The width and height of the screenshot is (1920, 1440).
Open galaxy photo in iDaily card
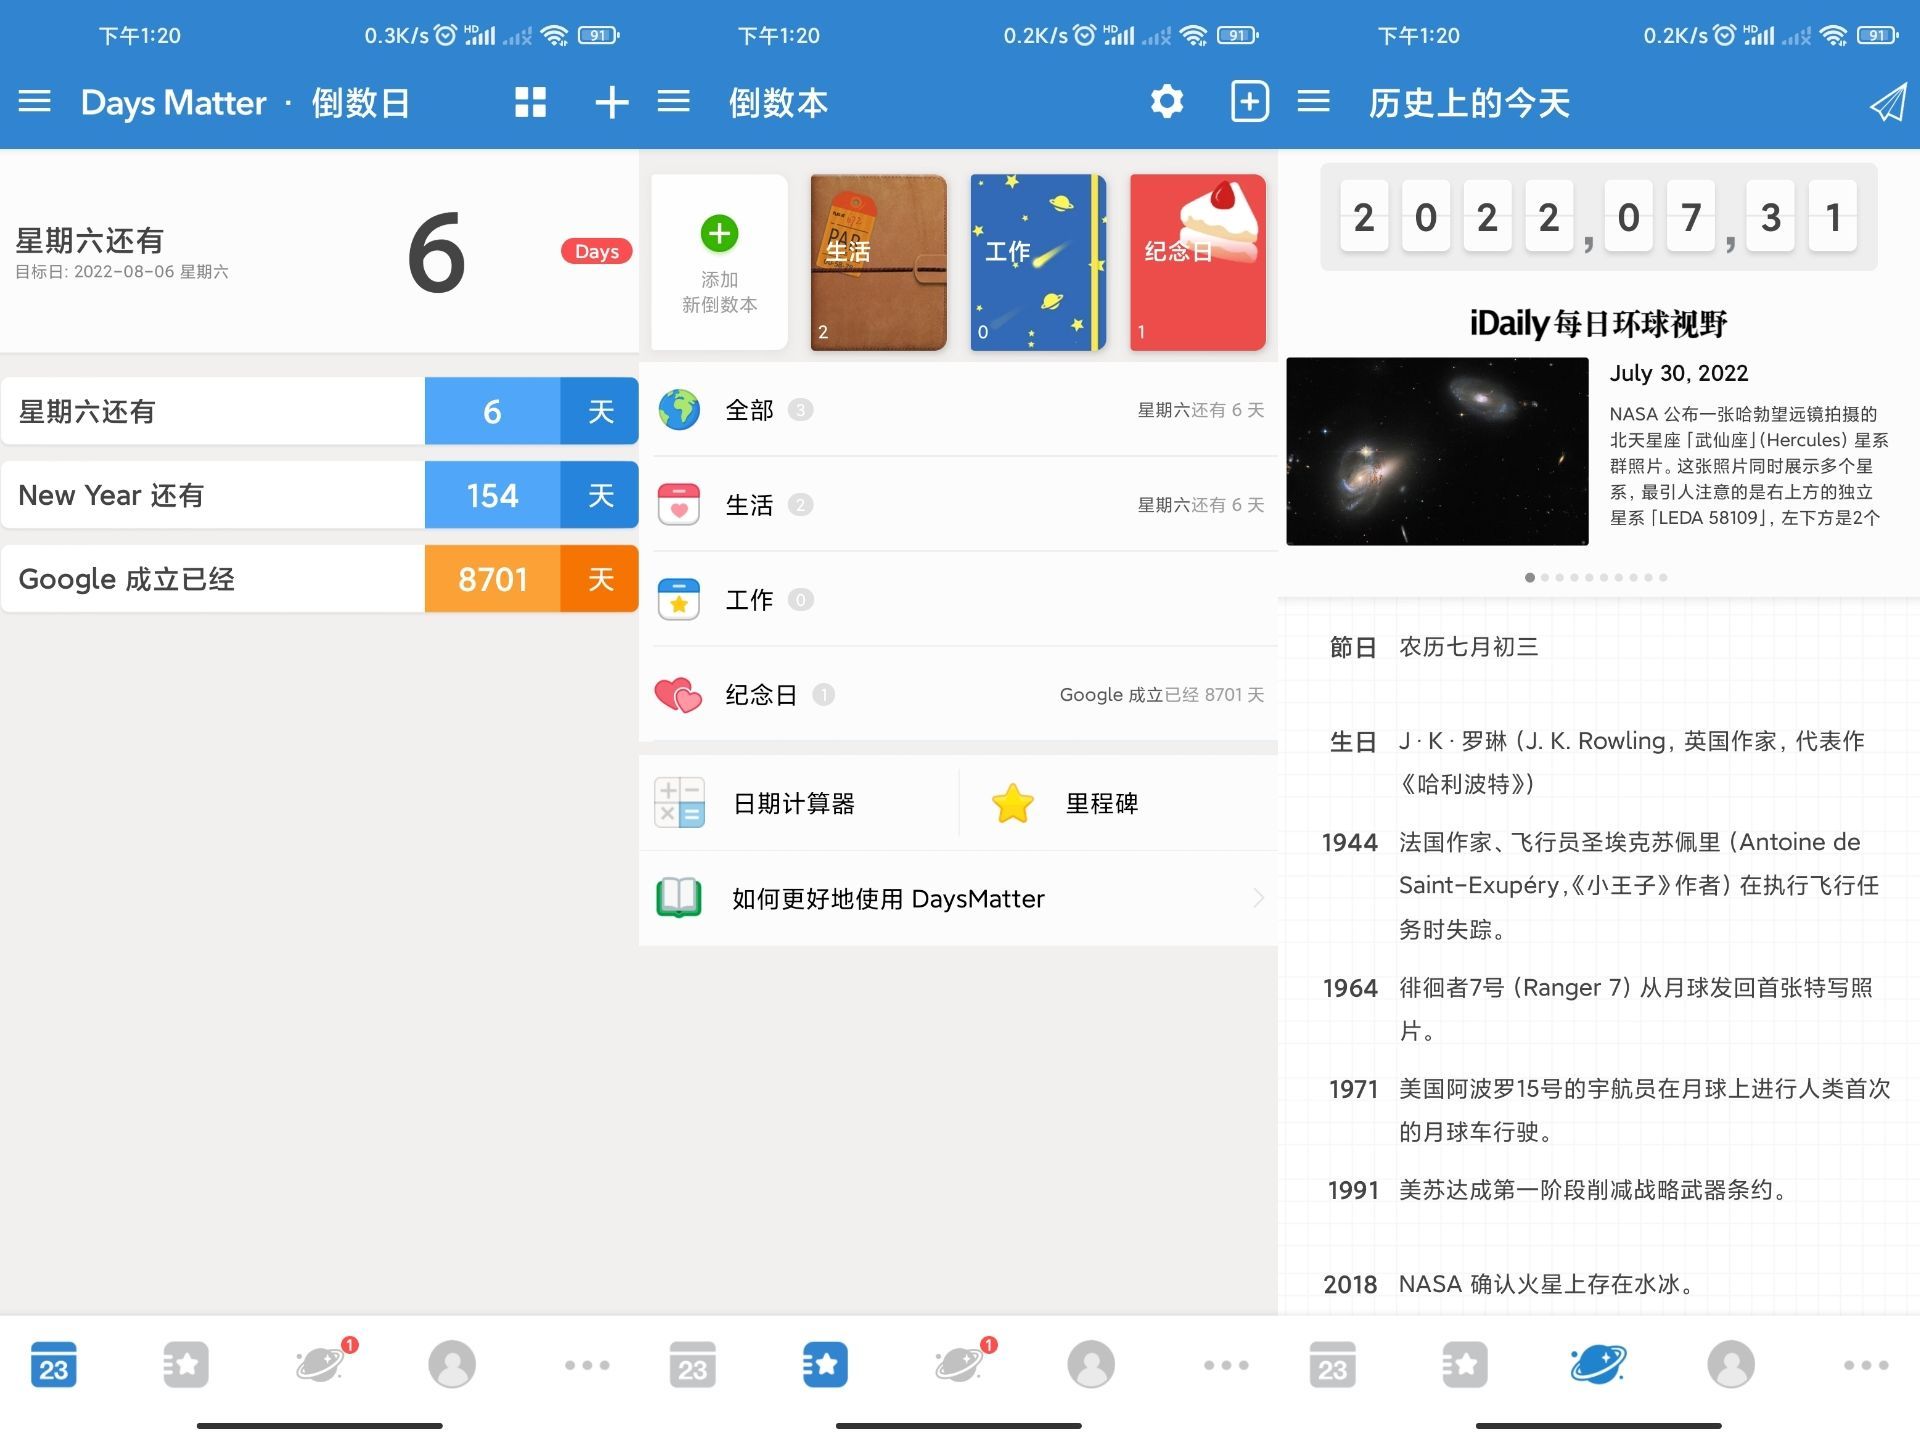point(1437,451)
